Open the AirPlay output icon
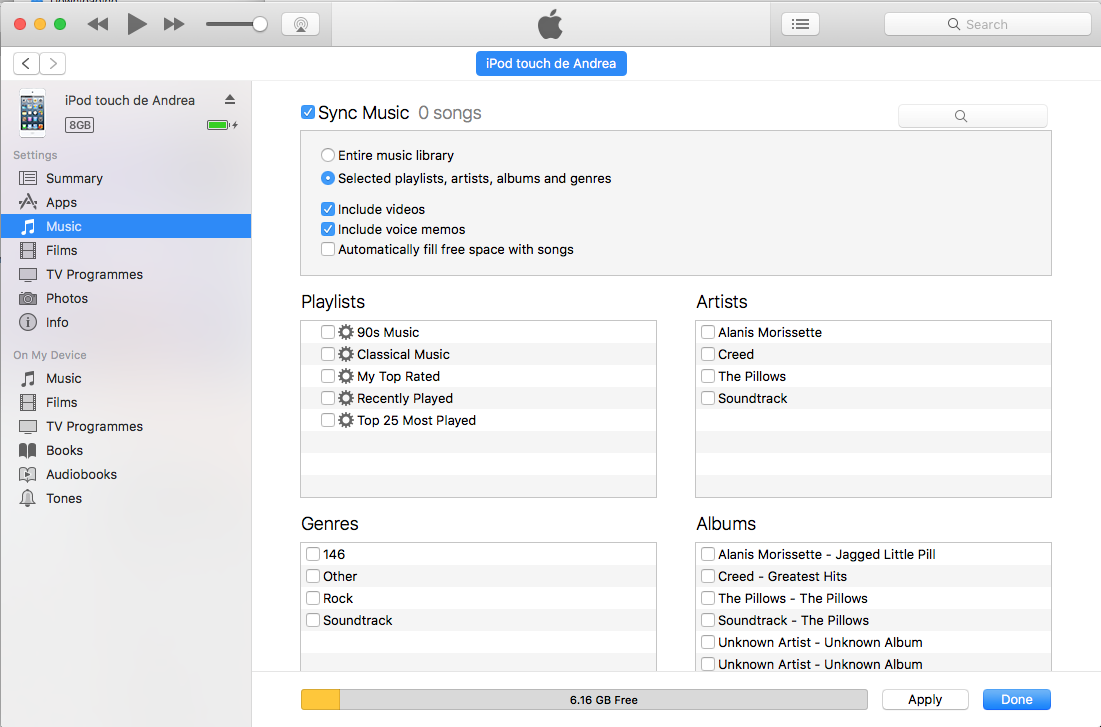The width and height of the screenshot is (1101, 727). tap(301, 24)
